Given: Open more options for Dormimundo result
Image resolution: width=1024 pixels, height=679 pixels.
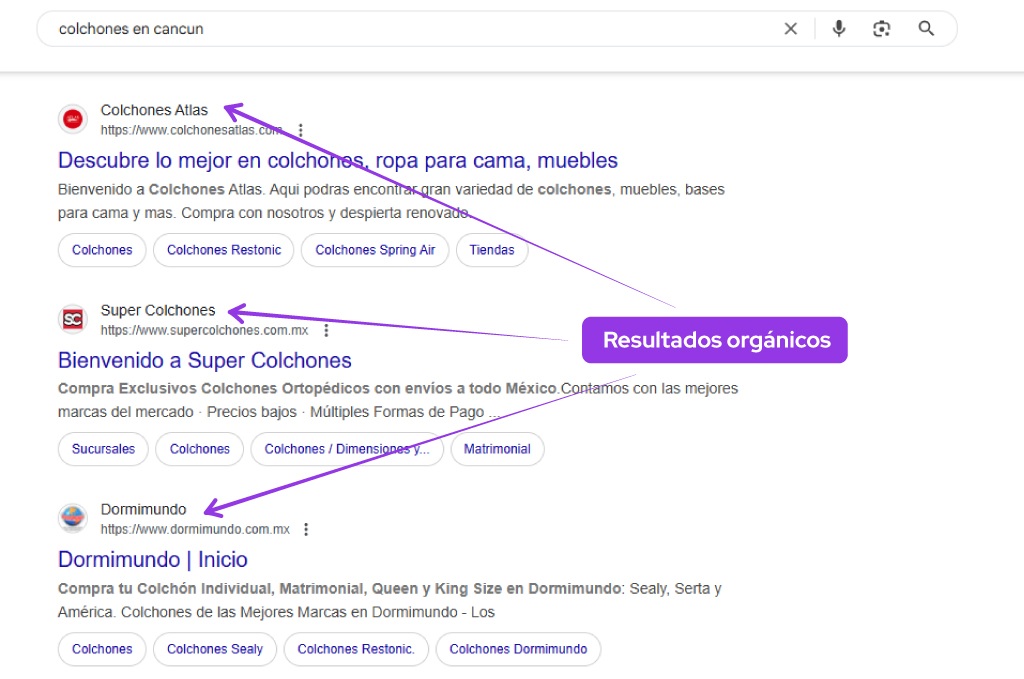Looking at the screenshot, I should point(306,529).
